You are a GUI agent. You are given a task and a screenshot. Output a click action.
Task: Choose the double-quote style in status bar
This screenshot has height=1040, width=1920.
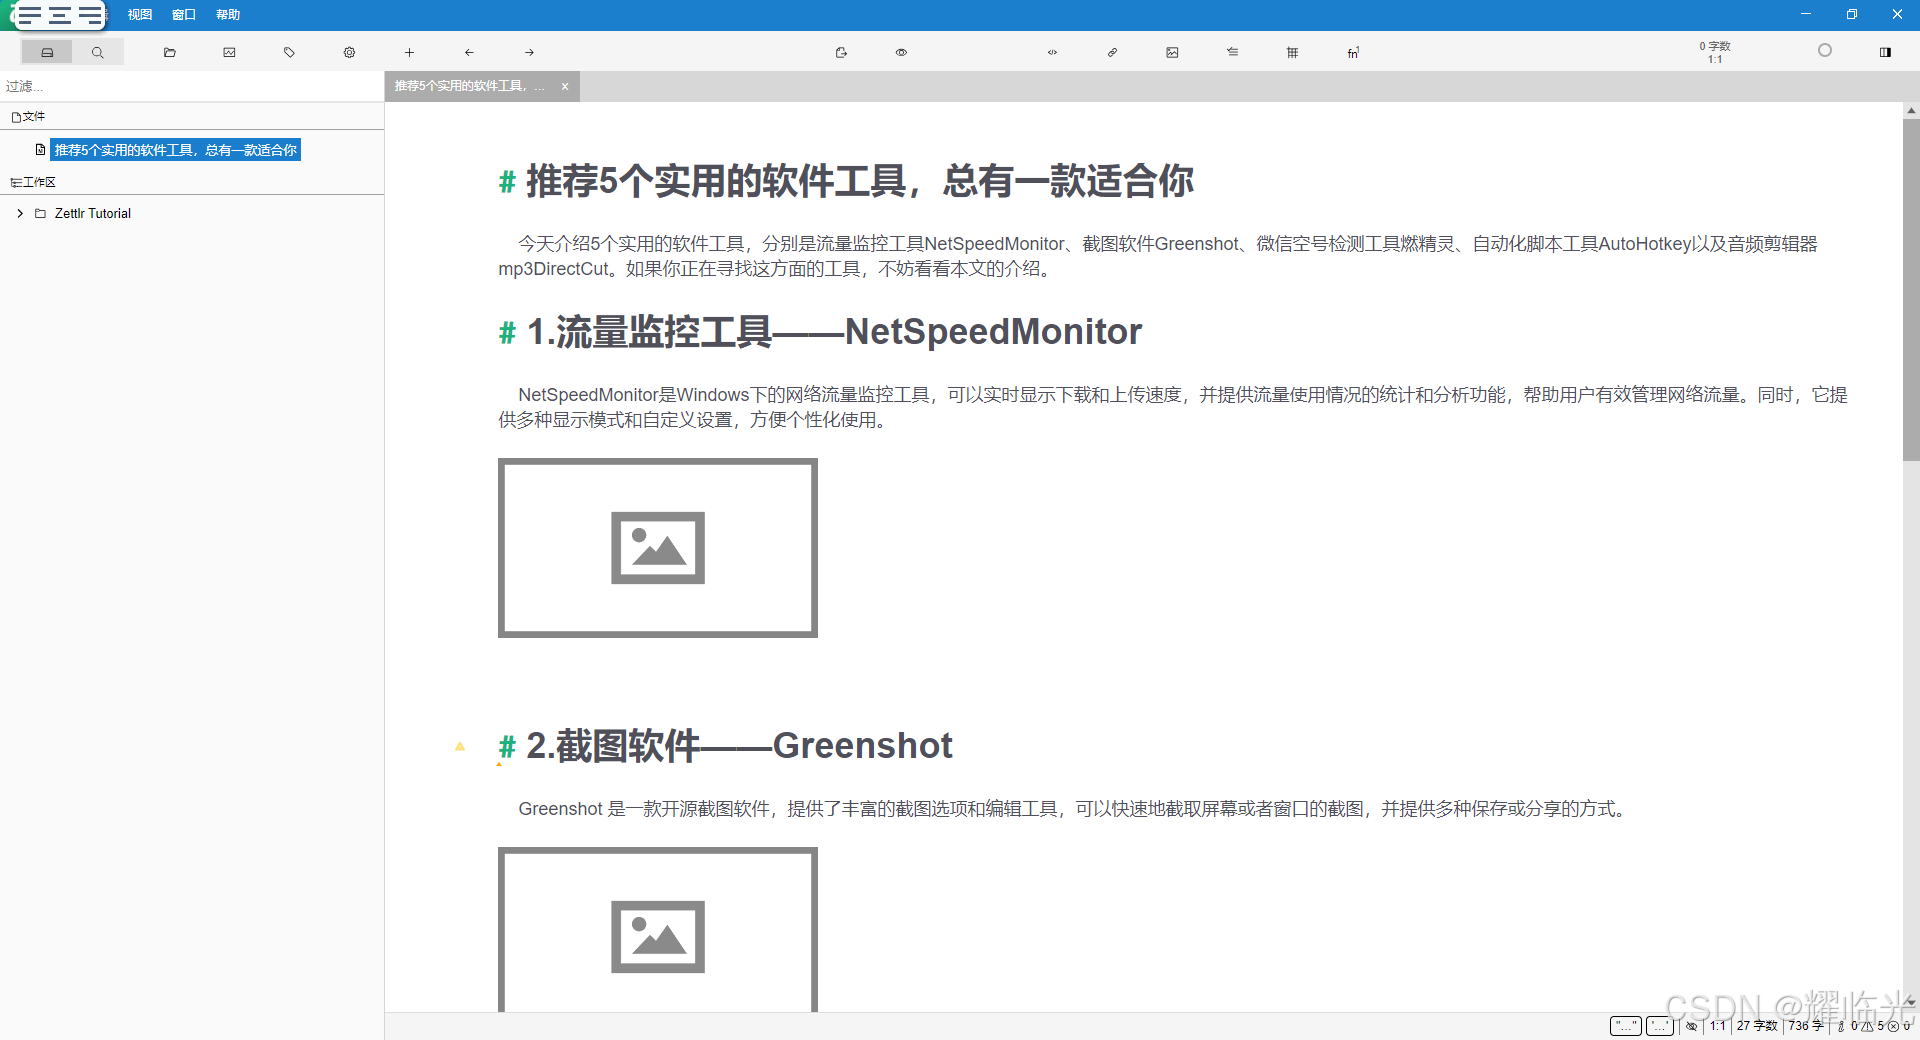click(1626, 1026)
